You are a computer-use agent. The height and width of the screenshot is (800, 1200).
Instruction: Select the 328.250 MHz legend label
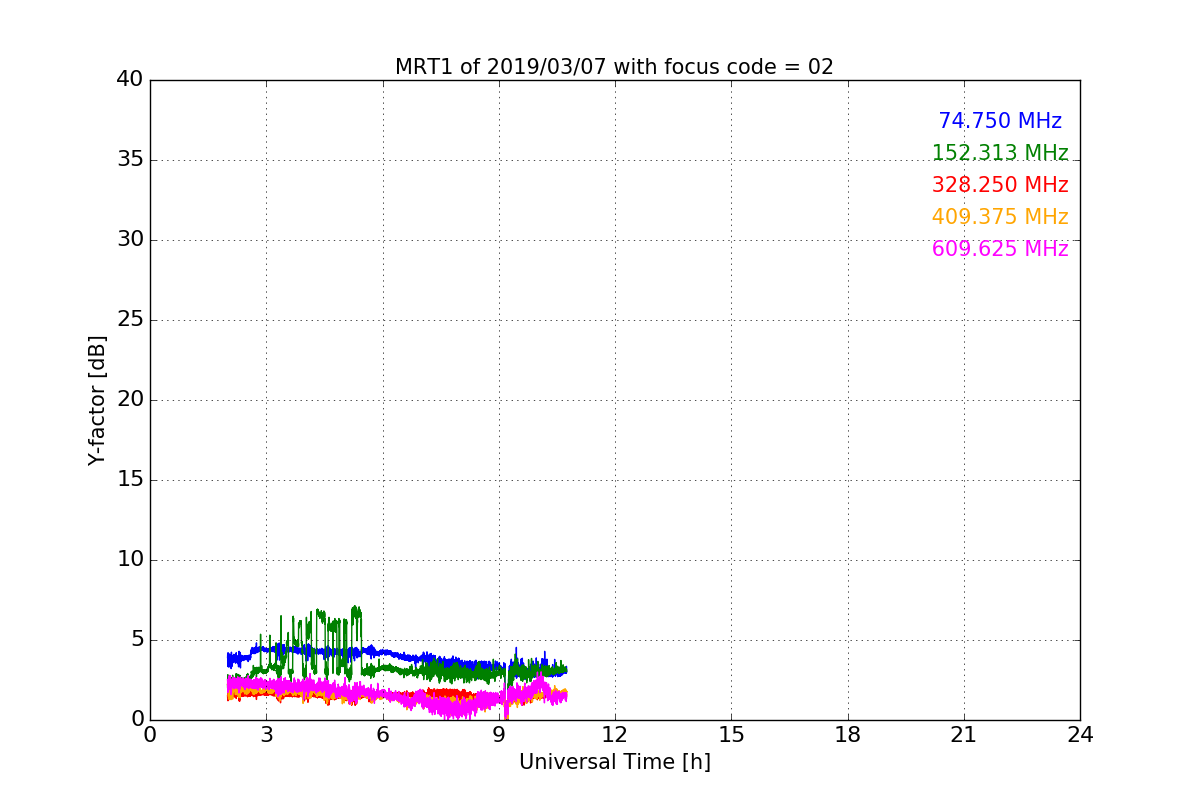click(1000, 185)
